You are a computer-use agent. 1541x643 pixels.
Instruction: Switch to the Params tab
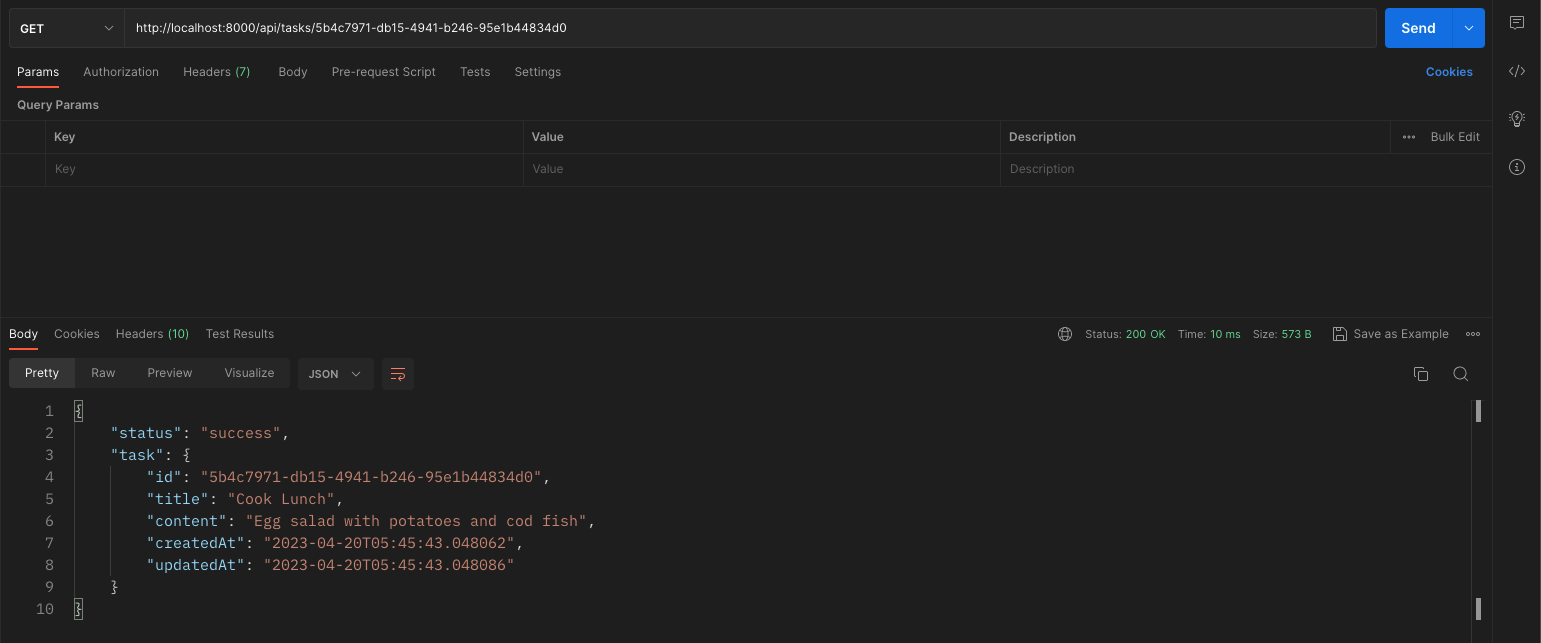[x=38, y=72]
